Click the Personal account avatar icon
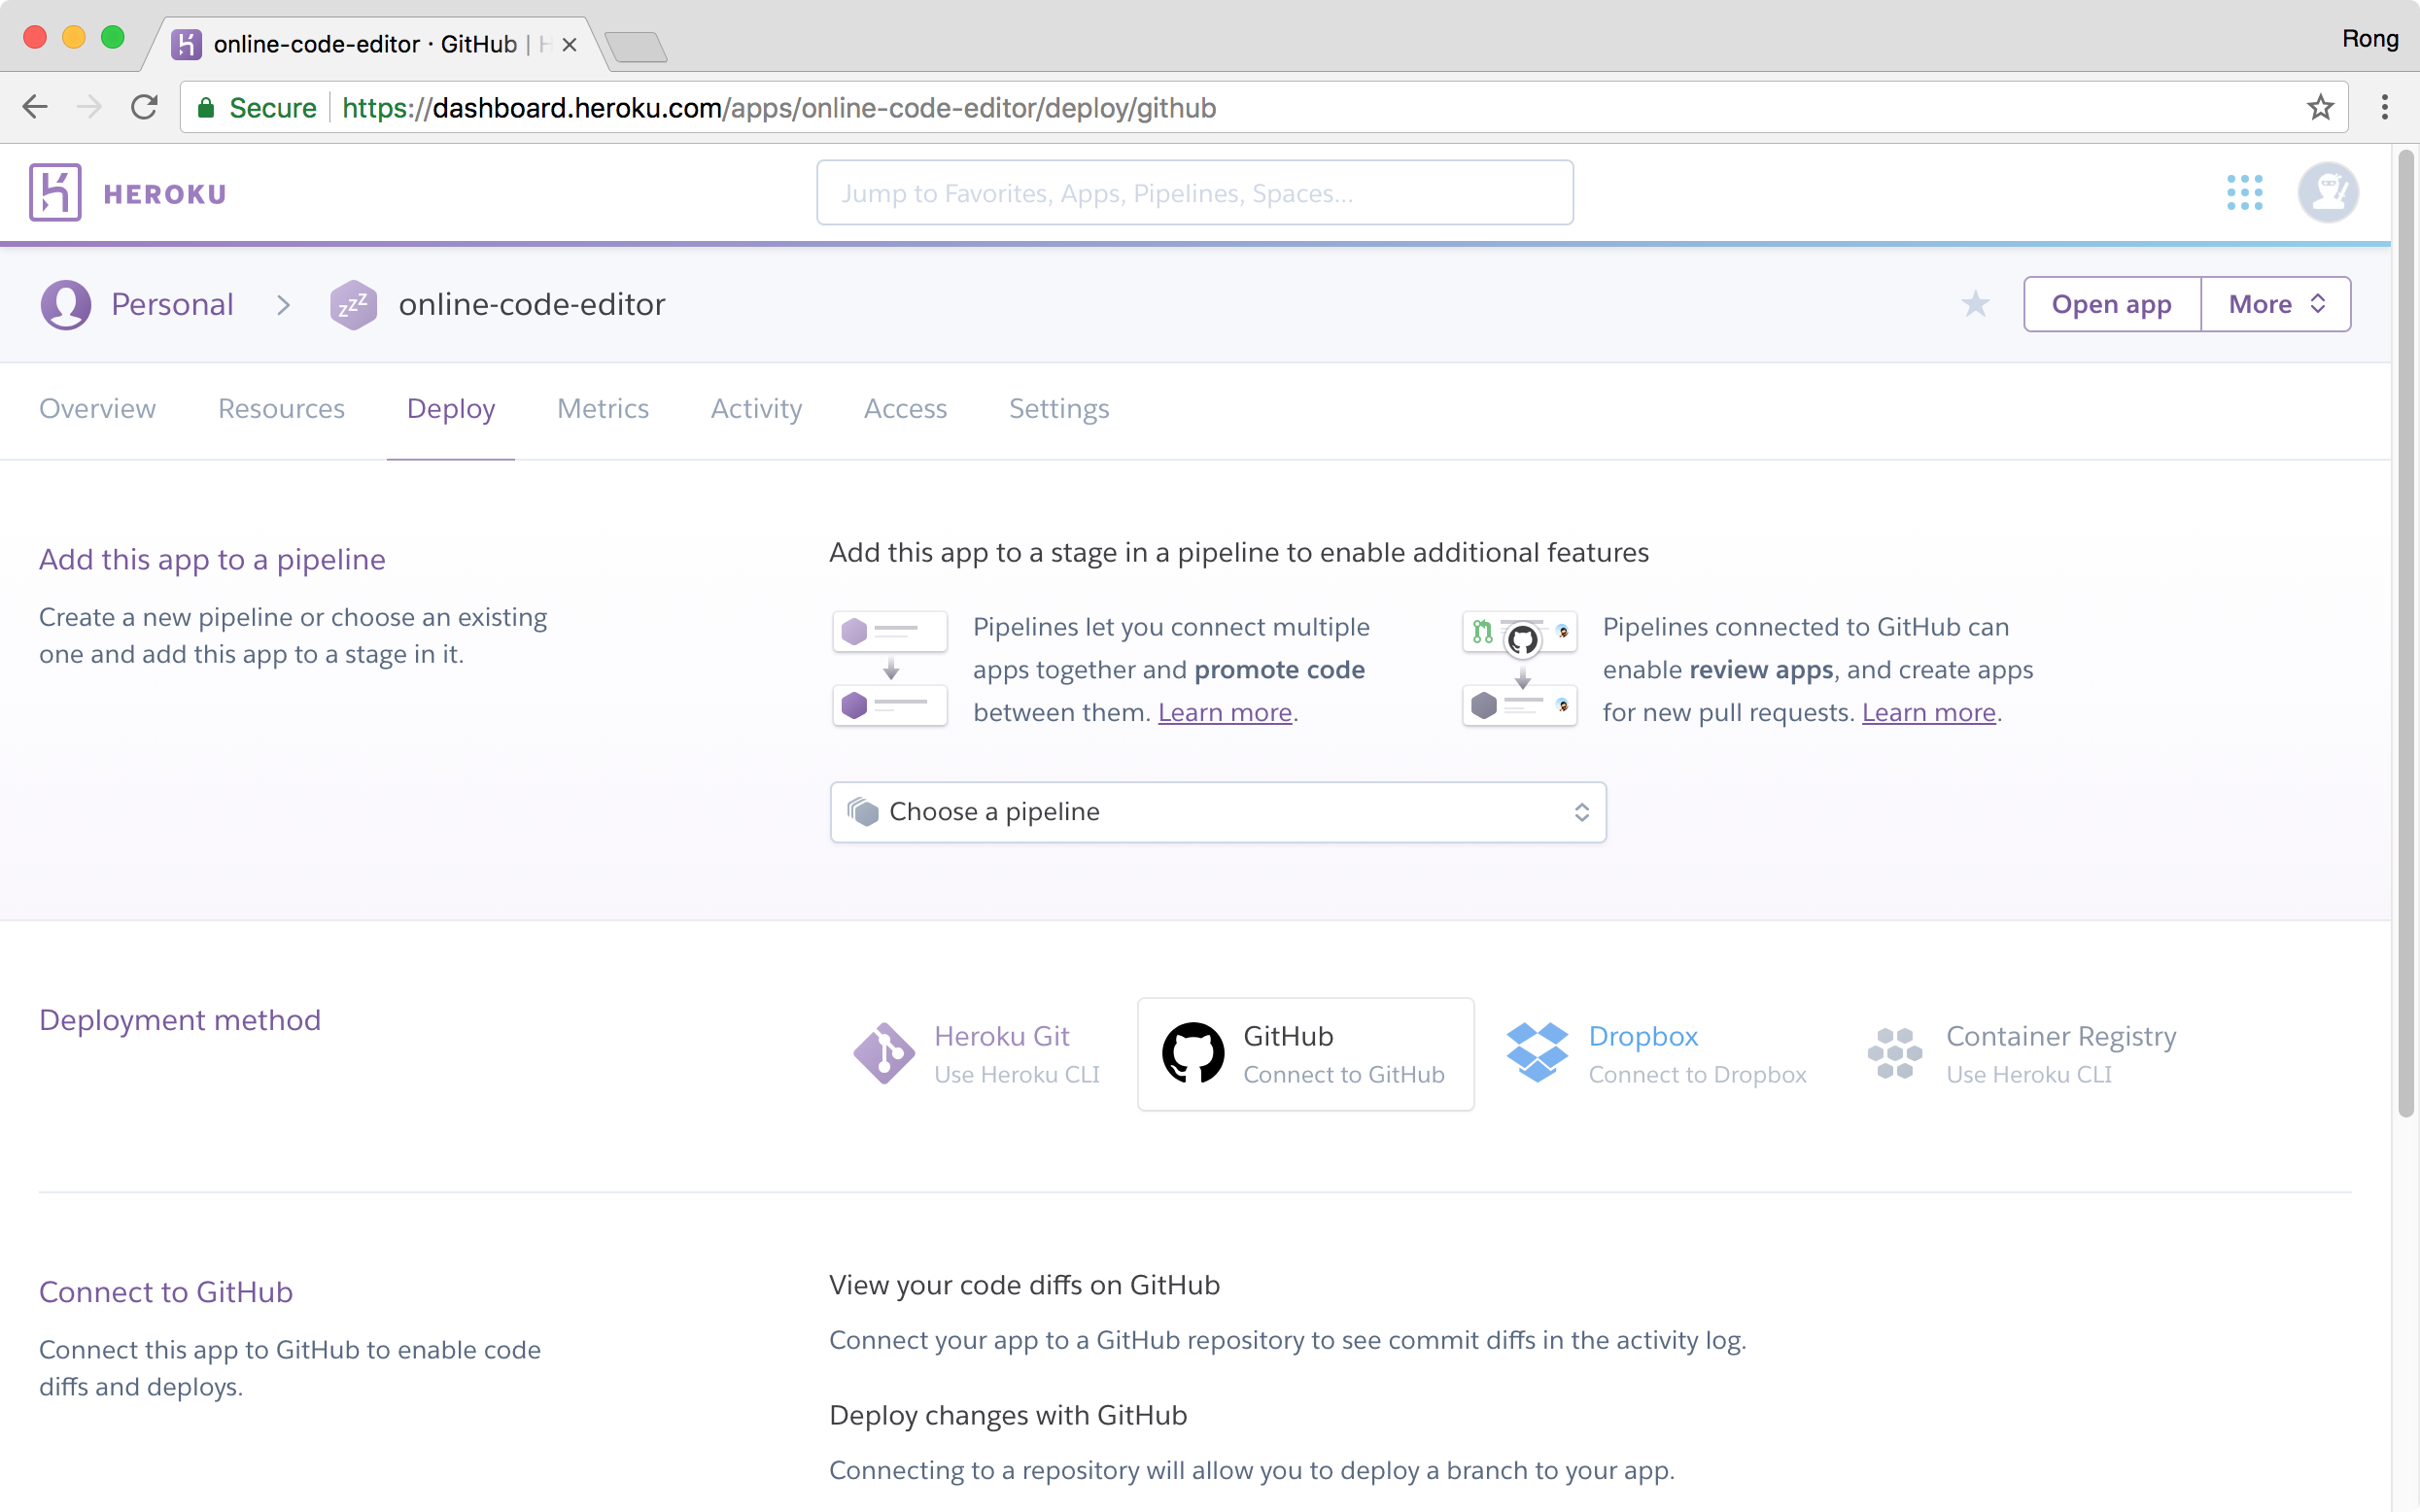2420x1512 pixels. tap(66, 304)
